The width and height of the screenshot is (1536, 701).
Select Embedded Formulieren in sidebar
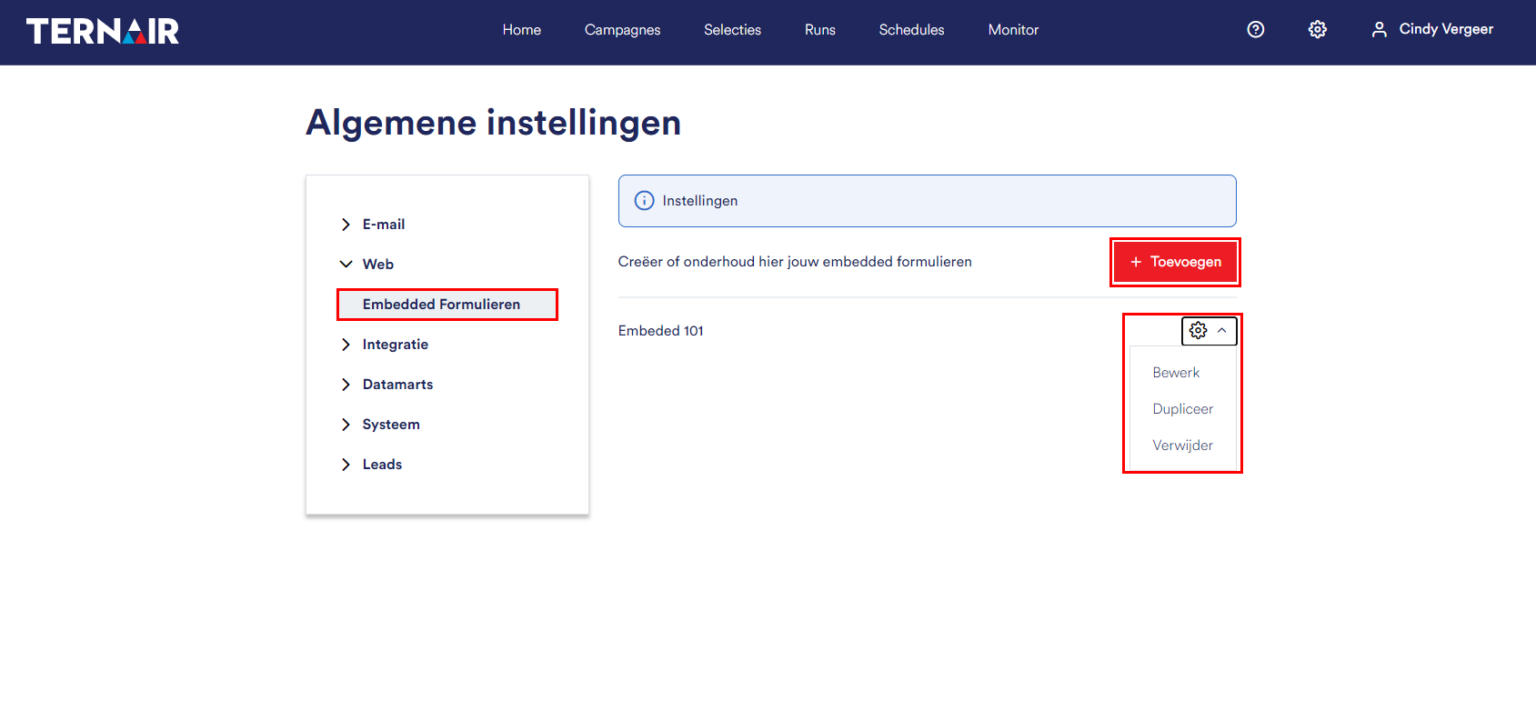click(x=447, y=304)
